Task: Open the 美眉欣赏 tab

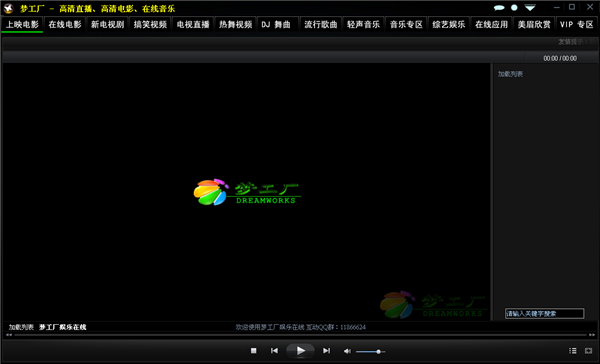Action: [x=534, y=24]
